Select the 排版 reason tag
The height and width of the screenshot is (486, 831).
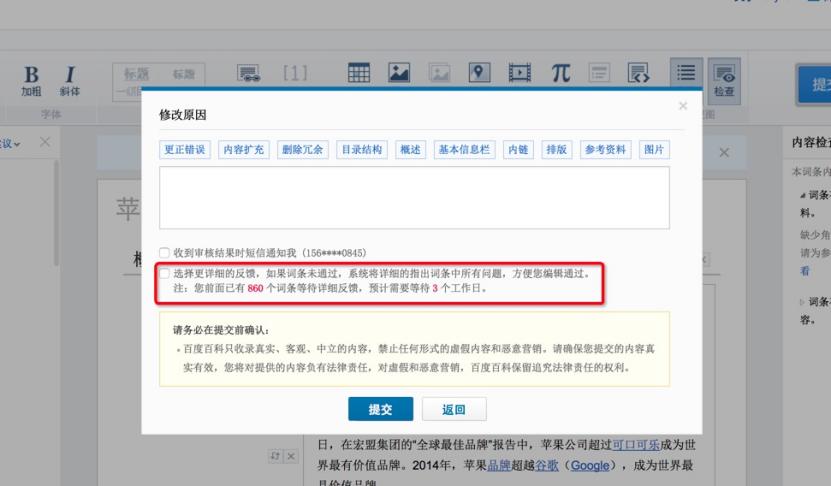tap(556, 149)
